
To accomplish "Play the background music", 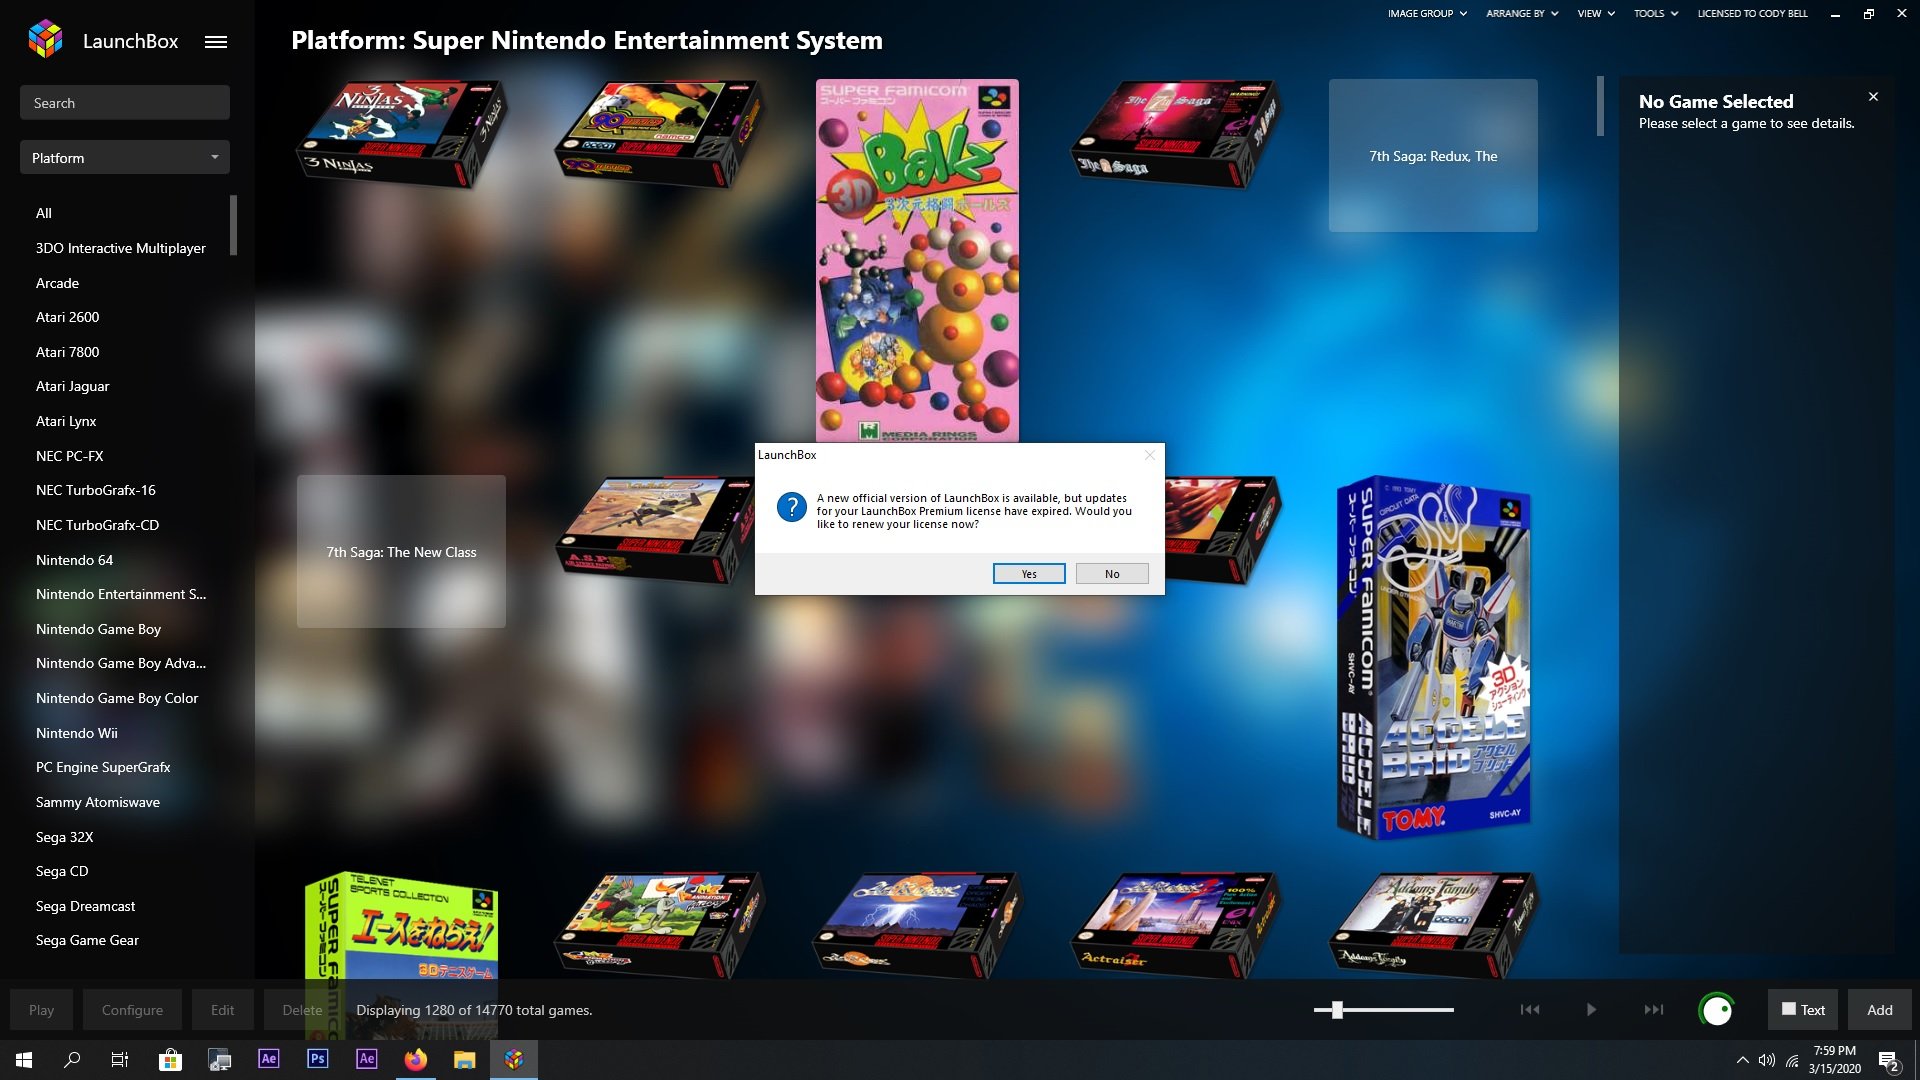I will pyautogui.click(x=1591, y=1010).
